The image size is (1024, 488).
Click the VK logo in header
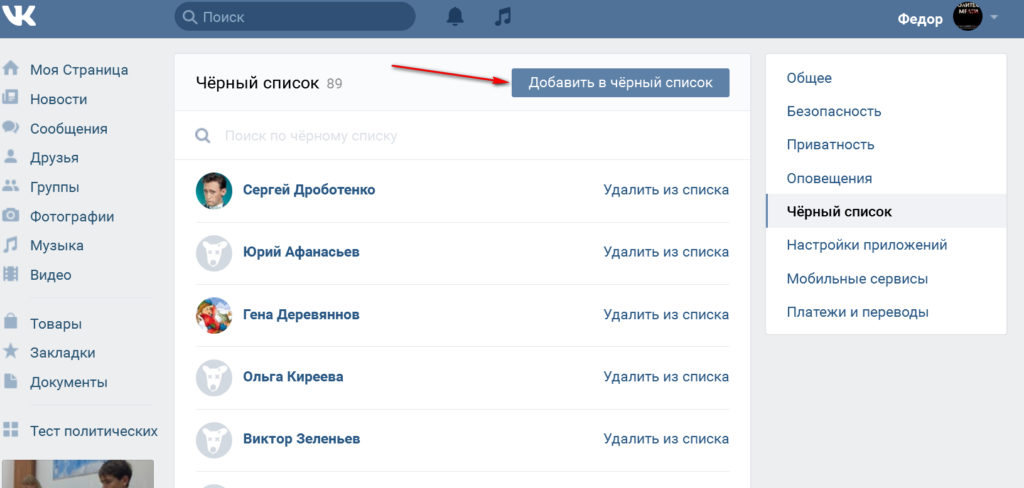point(18,16)
